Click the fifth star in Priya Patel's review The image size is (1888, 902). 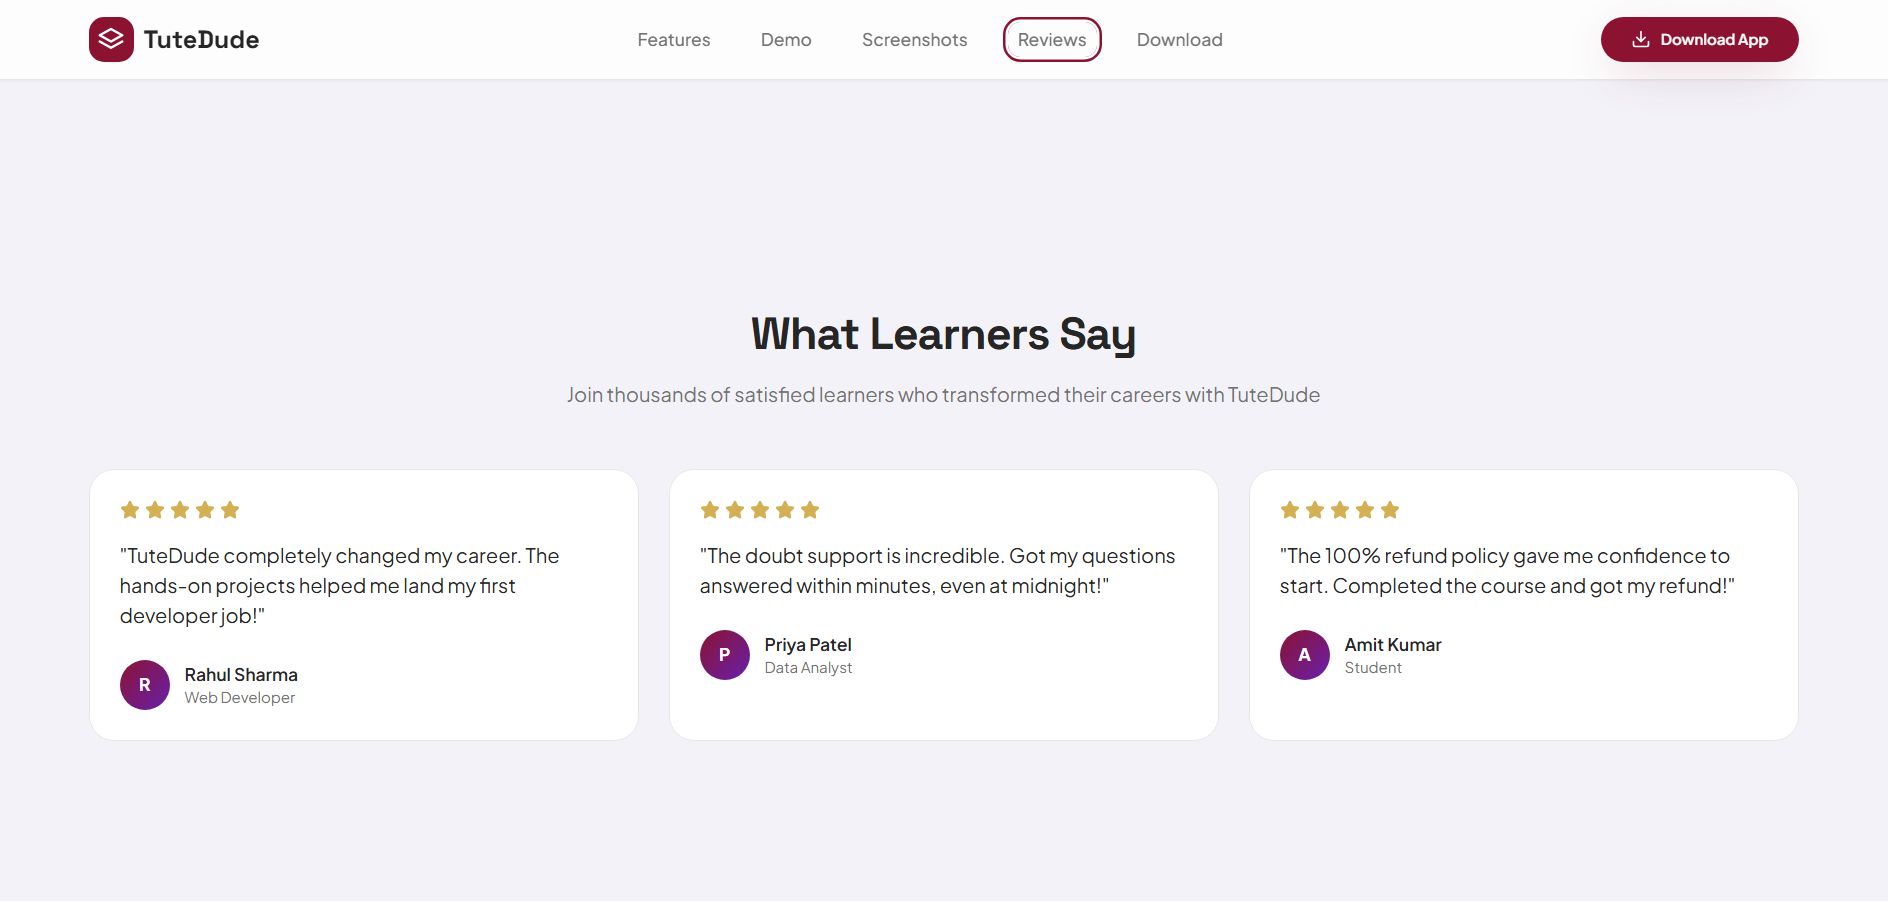810,510
